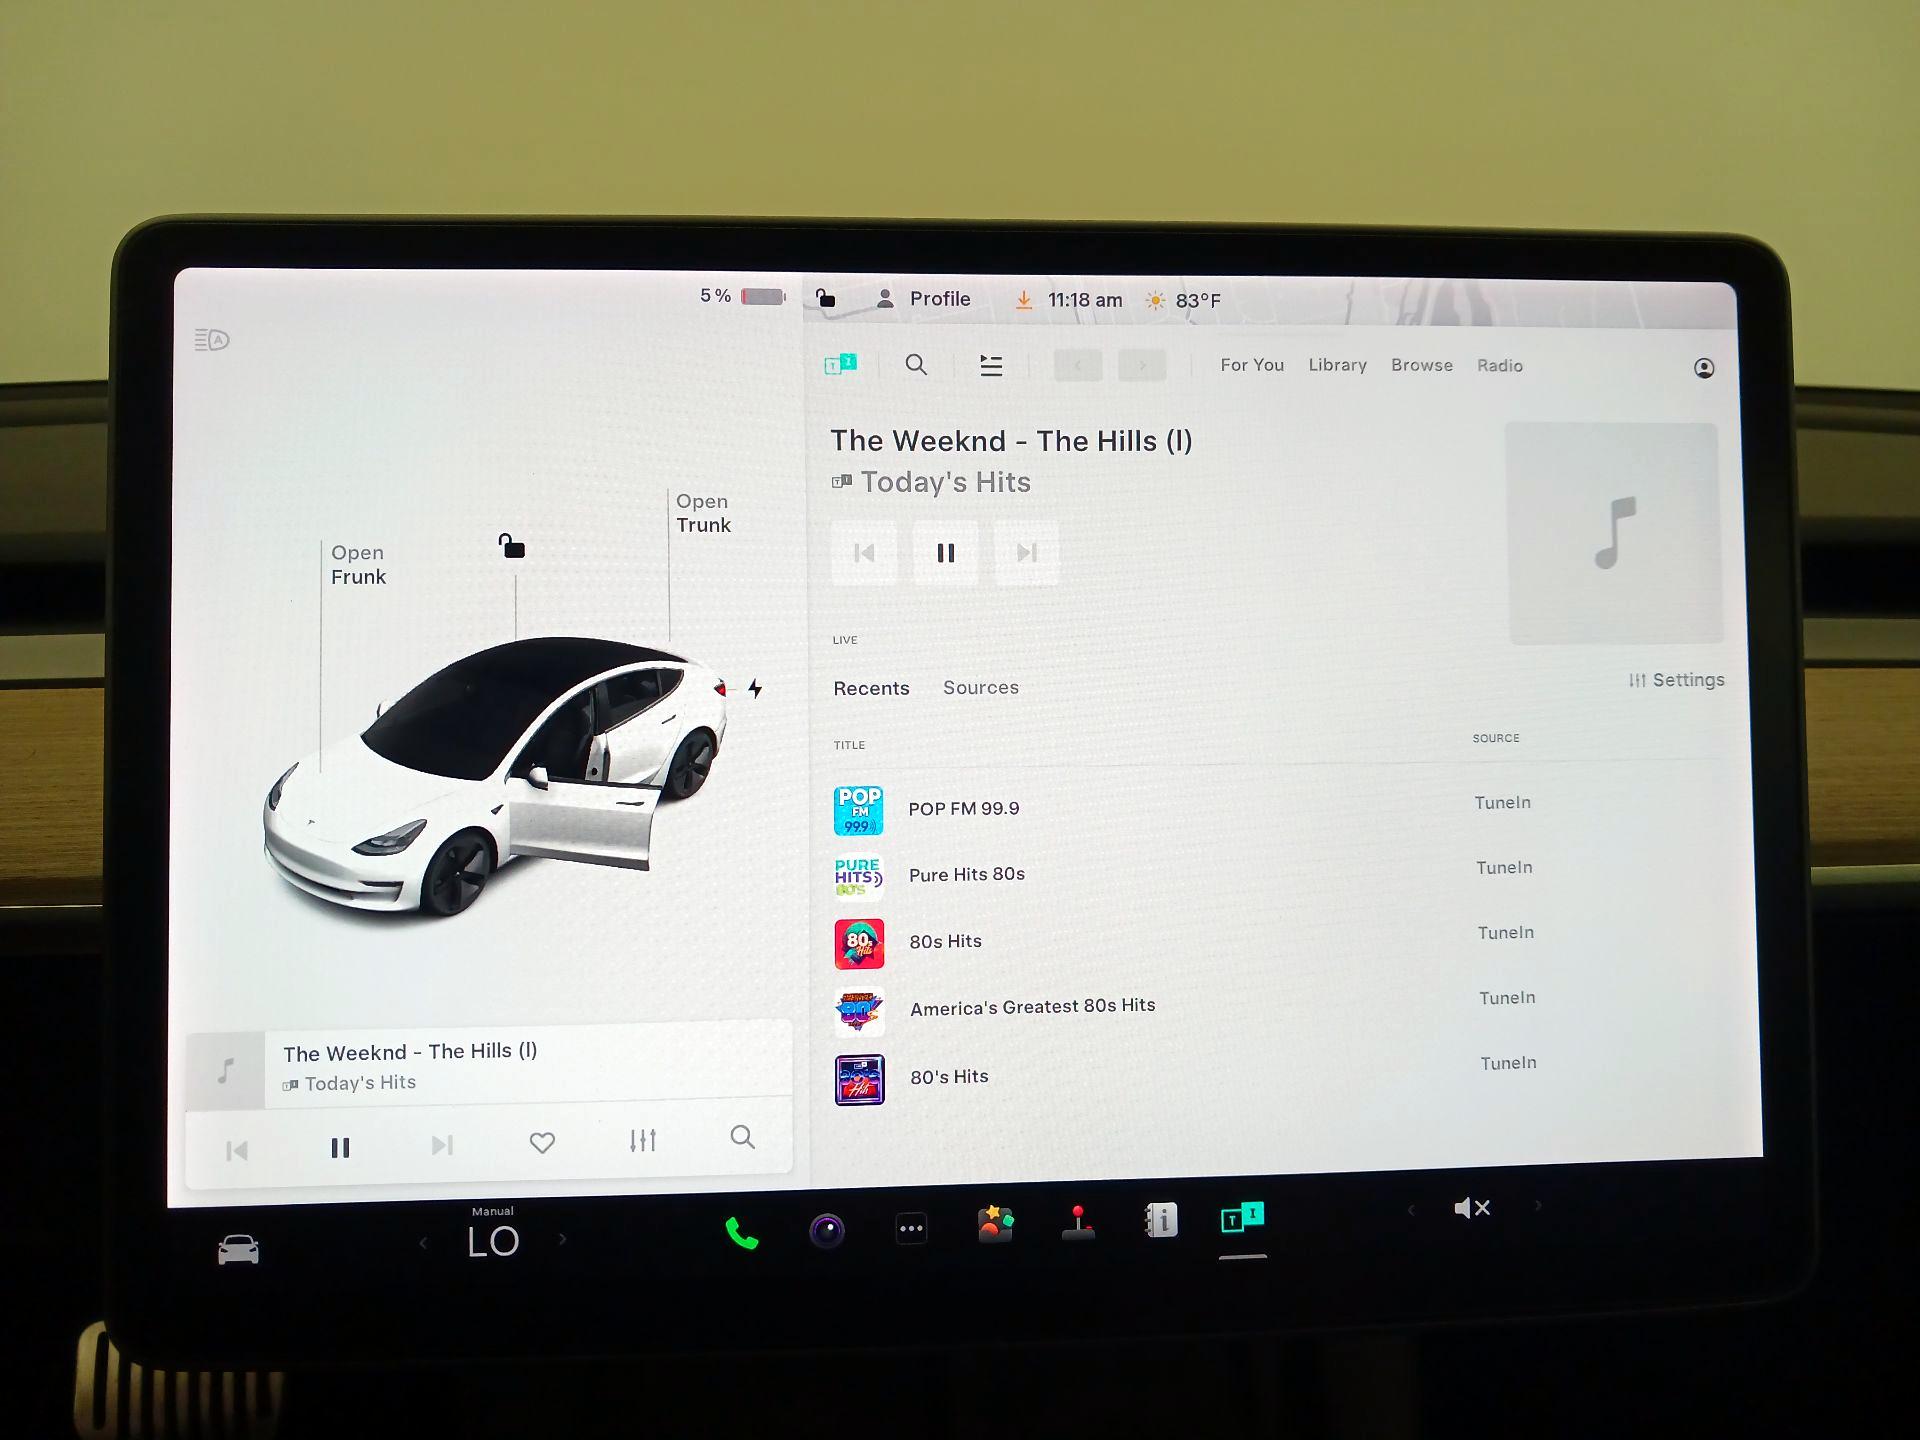The width and height of the screenshot is (1920, 1440).
Task: Switch to Radio tab
Action: 1500,366
